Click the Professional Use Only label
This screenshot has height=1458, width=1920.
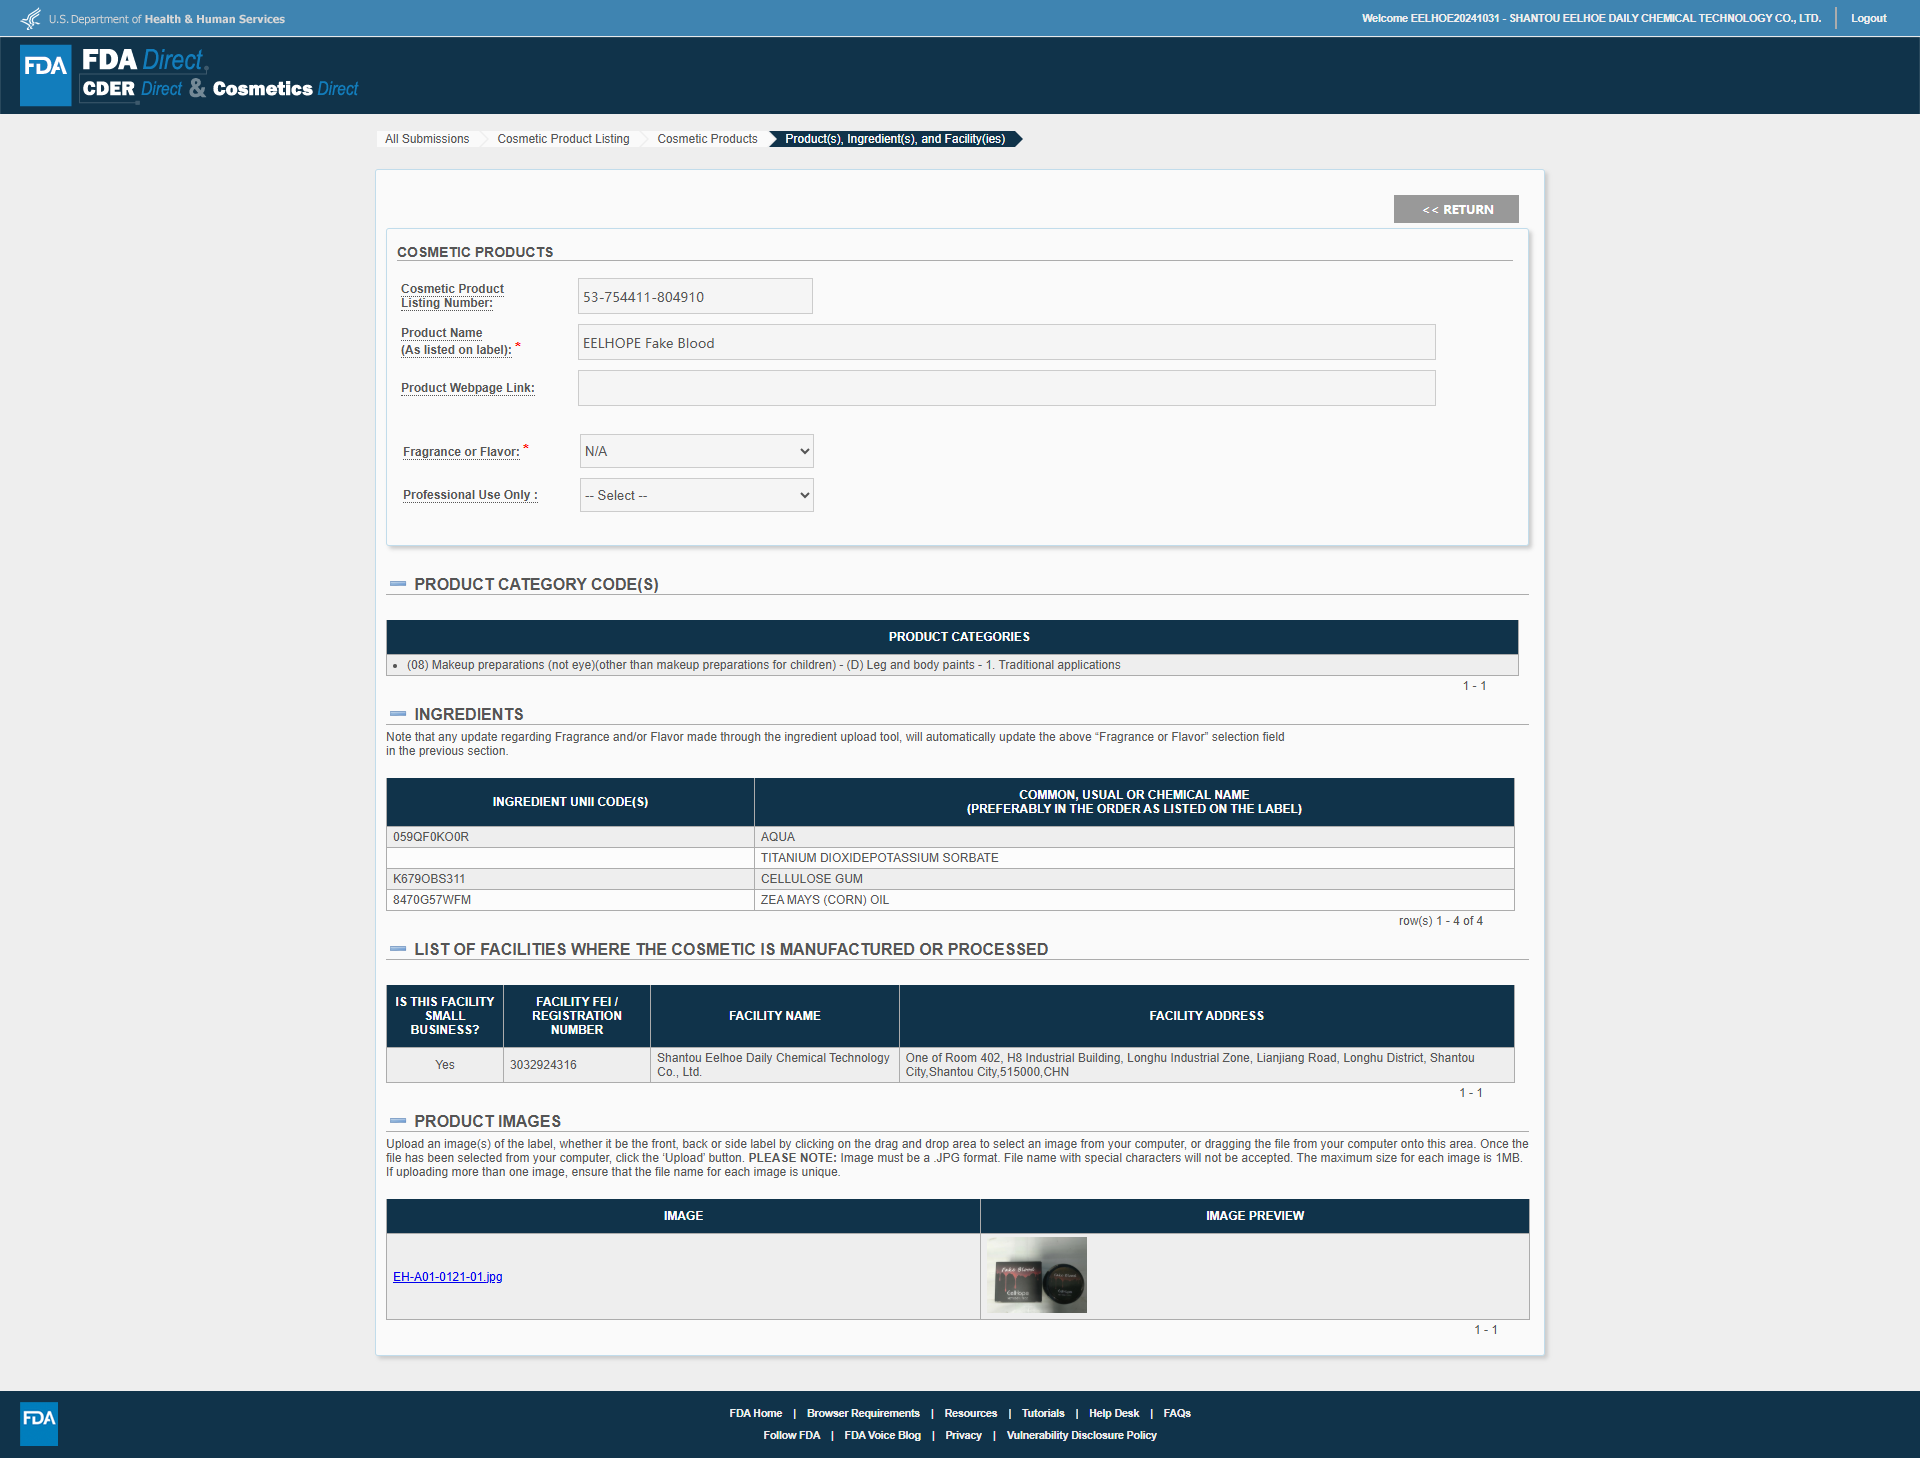(470, 495)
